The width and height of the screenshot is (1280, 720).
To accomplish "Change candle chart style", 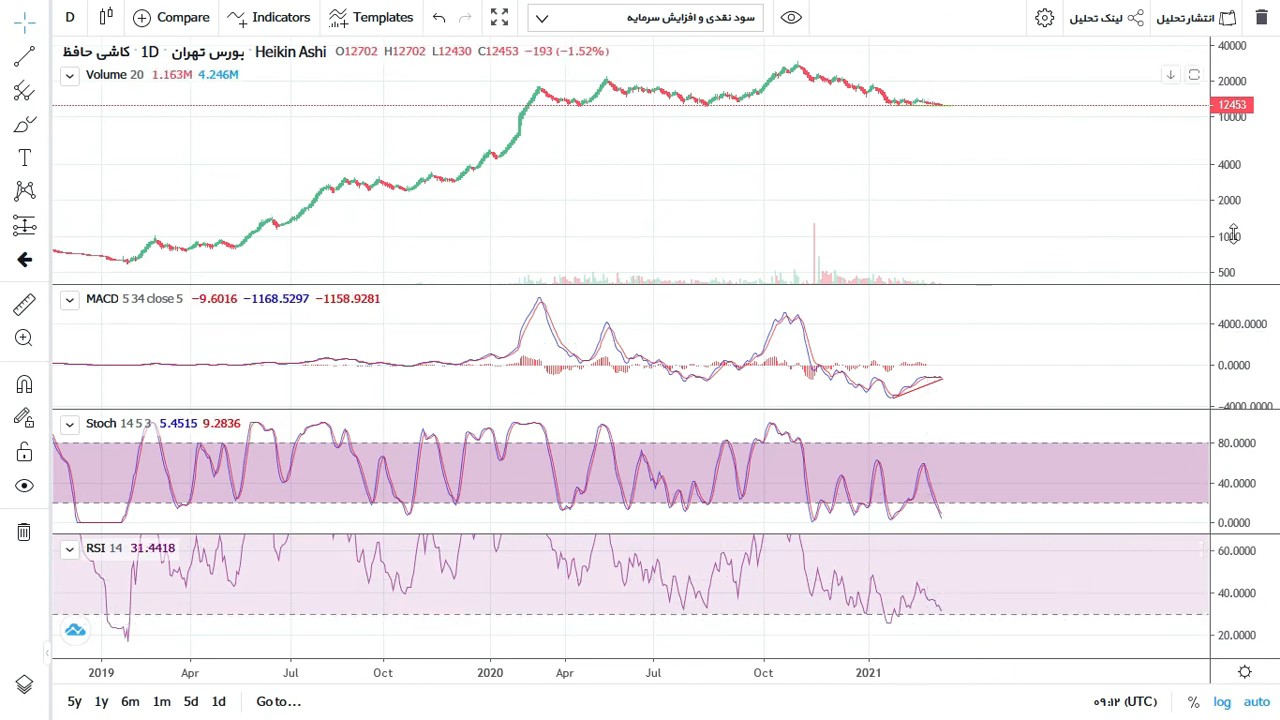I will click(x=106, y=17).
